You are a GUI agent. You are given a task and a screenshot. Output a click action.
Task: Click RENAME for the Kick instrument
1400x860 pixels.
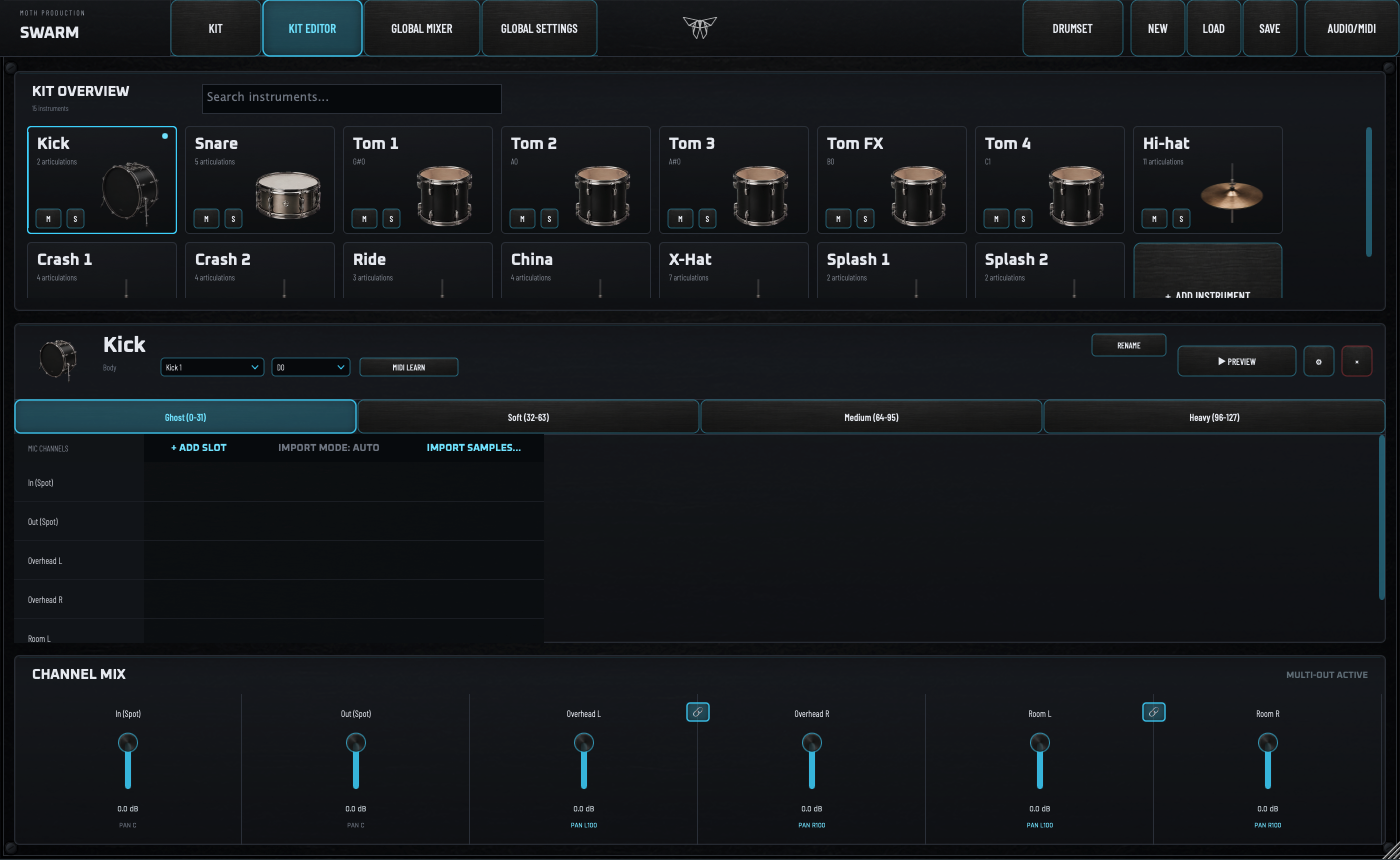click(1129, 345)
